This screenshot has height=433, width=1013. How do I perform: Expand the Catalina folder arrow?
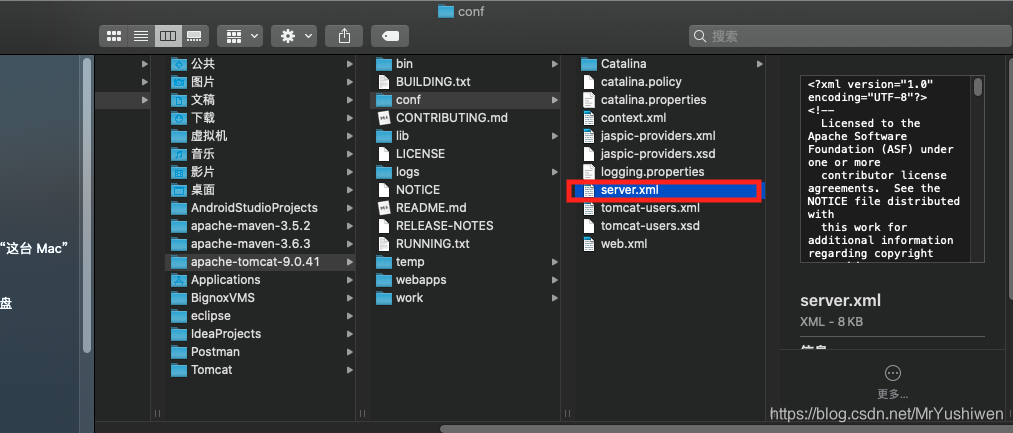coord(760,64)
